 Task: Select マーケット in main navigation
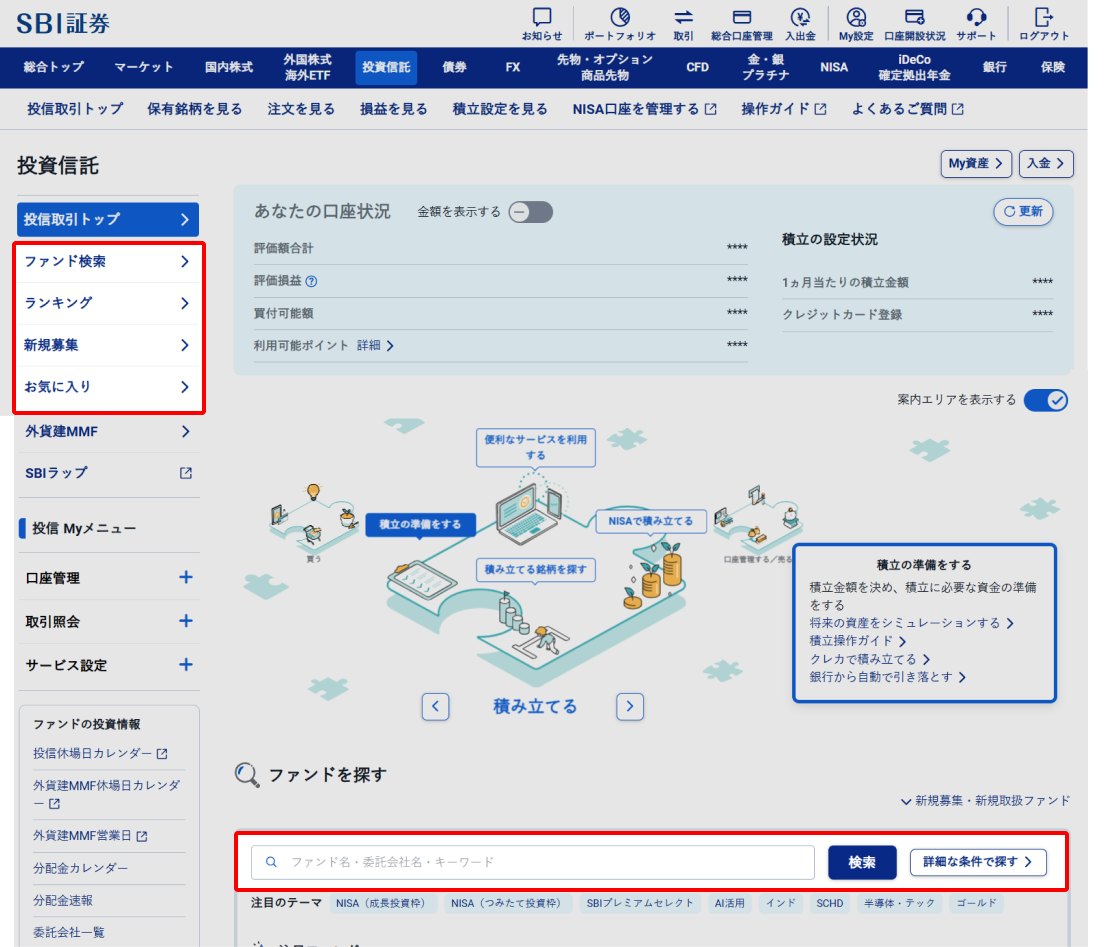click(x=144, y=67)
